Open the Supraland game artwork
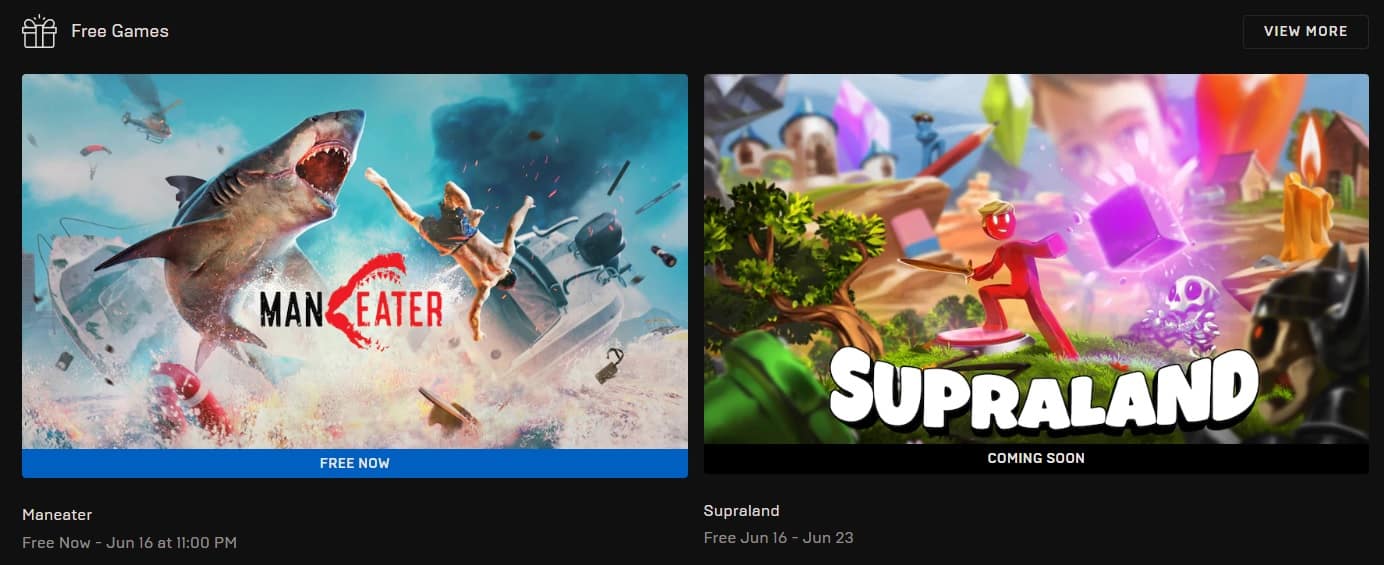1384x565 pixels. [1036, 259]
